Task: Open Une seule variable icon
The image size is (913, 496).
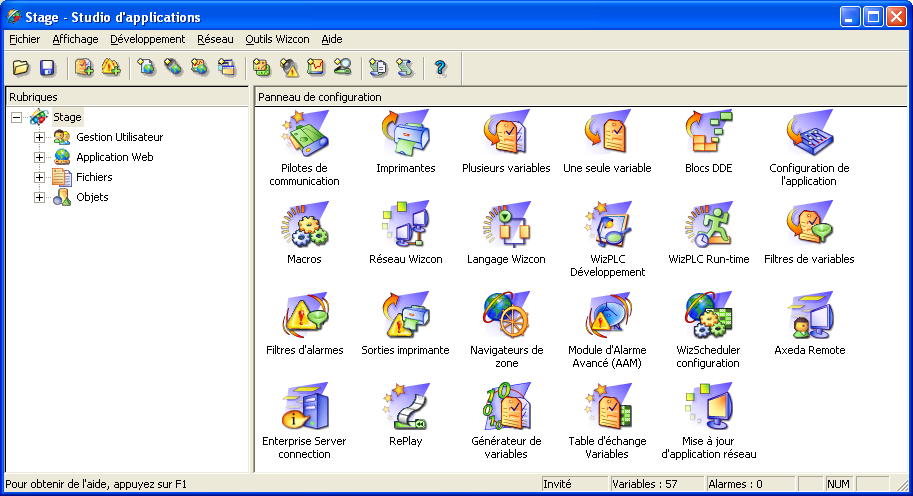Action: point(607,133)
